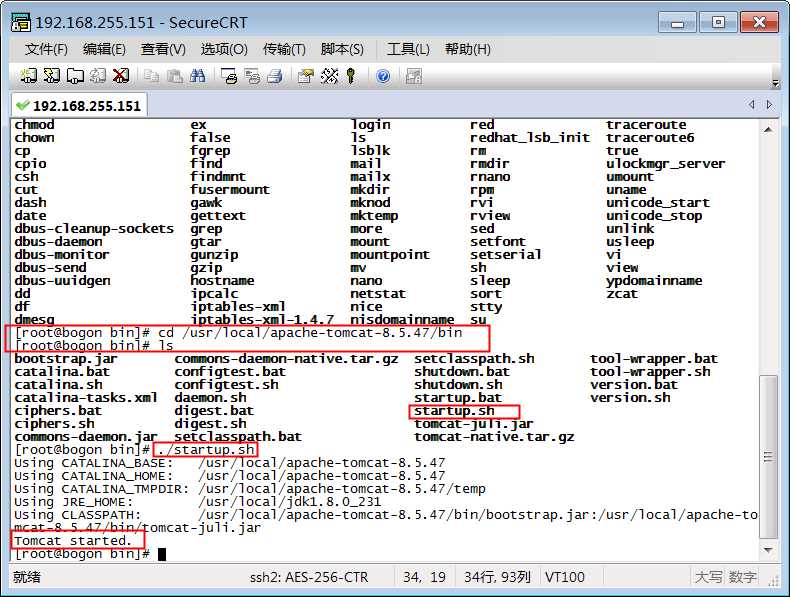Open Session Options toolbar icon
This screenshot has height=597, width=790.
[x=305, y=76]
